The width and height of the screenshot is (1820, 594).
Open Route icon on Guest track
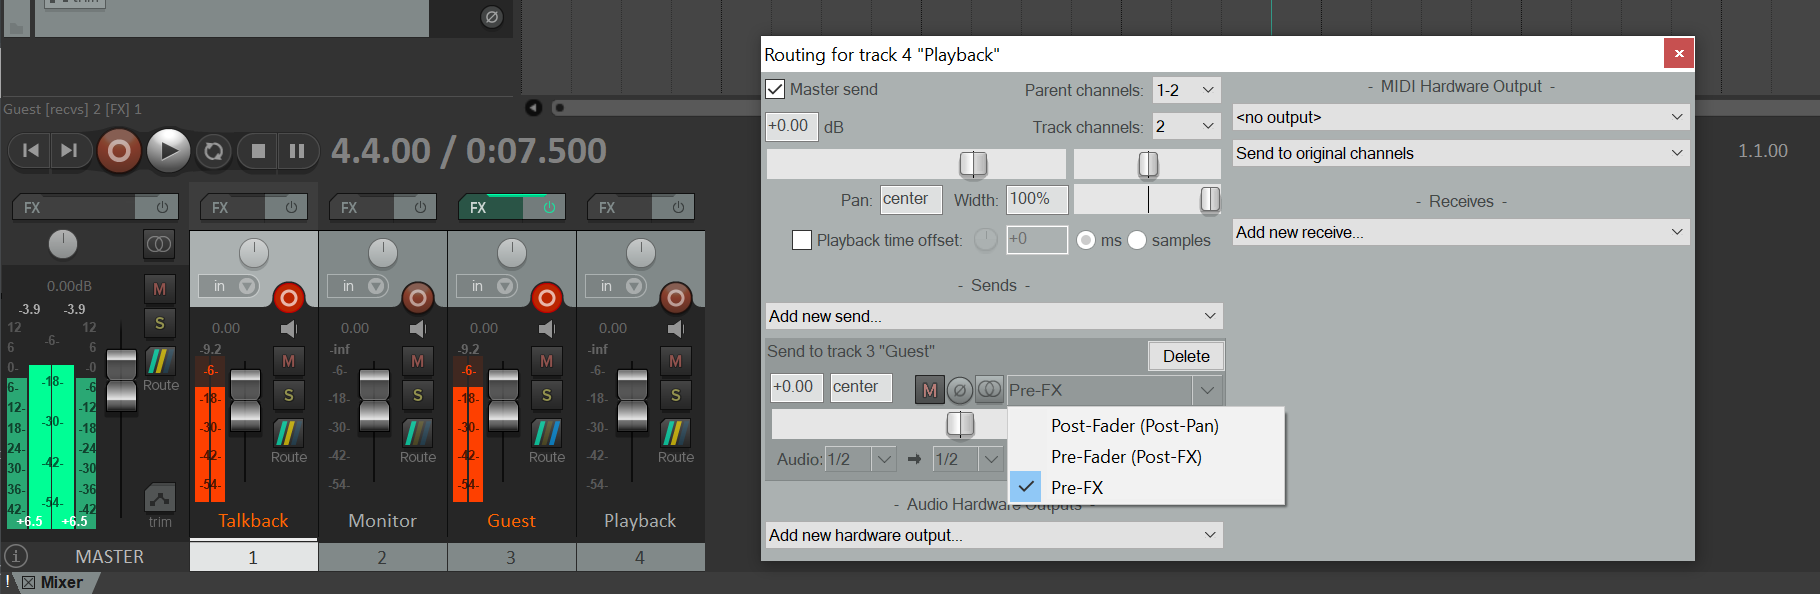[x=546, y=433]
